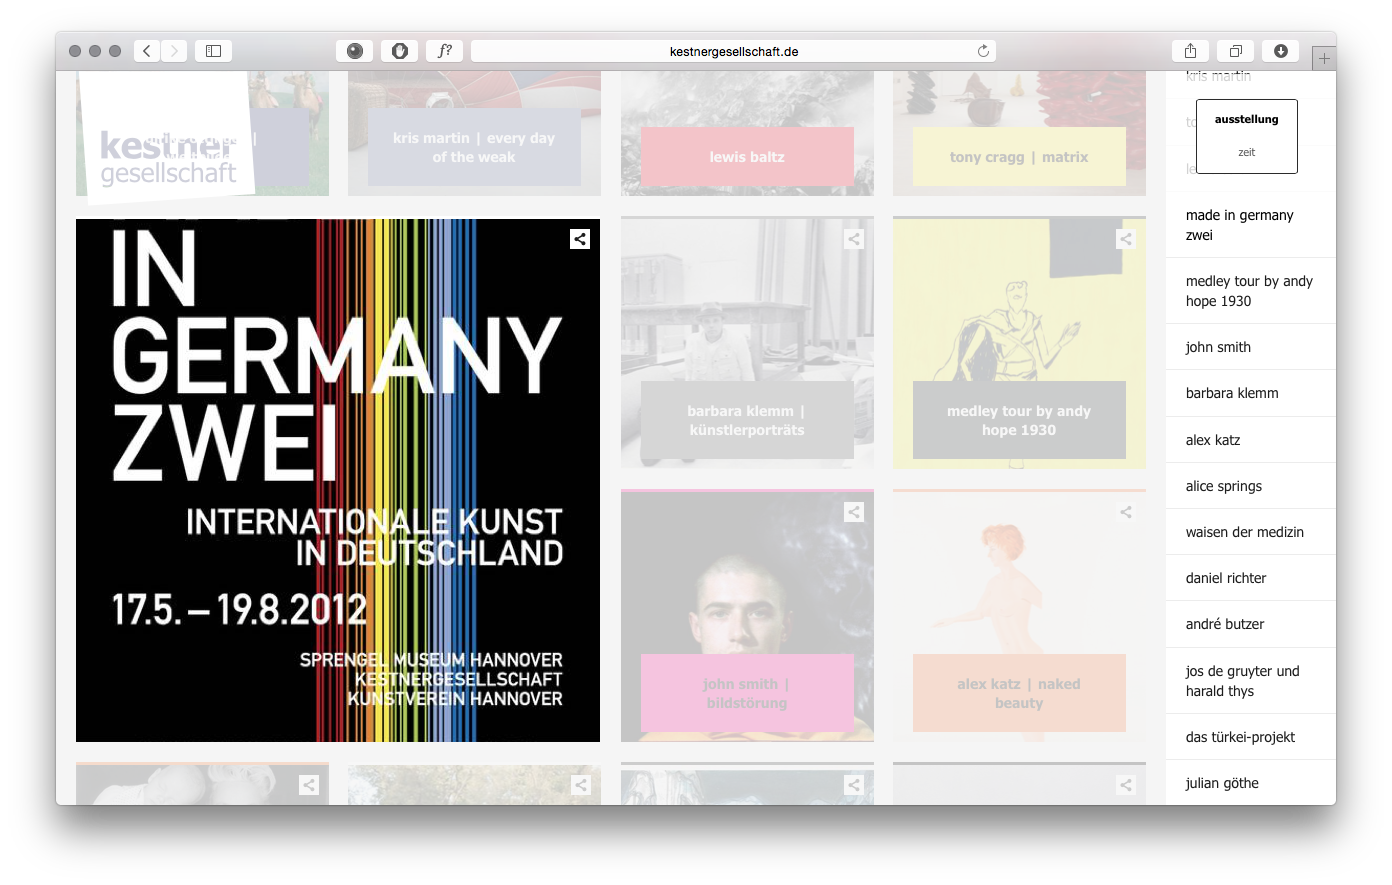Click the round dark extension icon in the toolbar
Viewport: 1392px width, 885px height.
(x=355, y=51)
